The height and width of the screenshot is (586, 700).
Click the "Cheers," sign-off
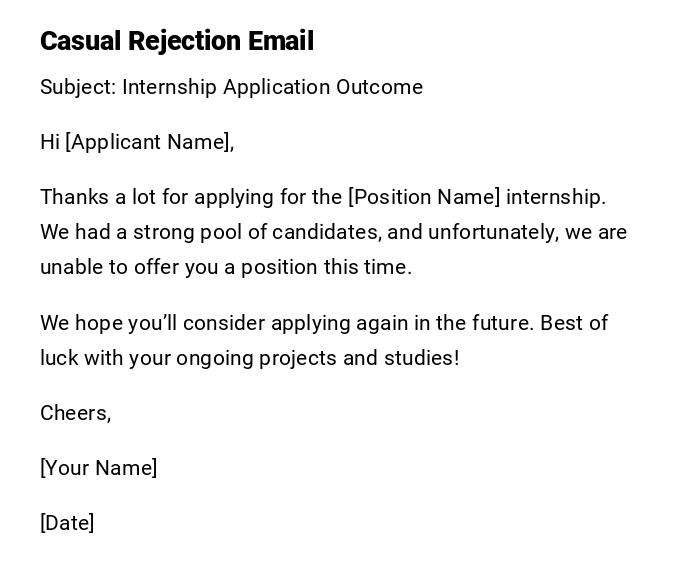pos(75,413)
